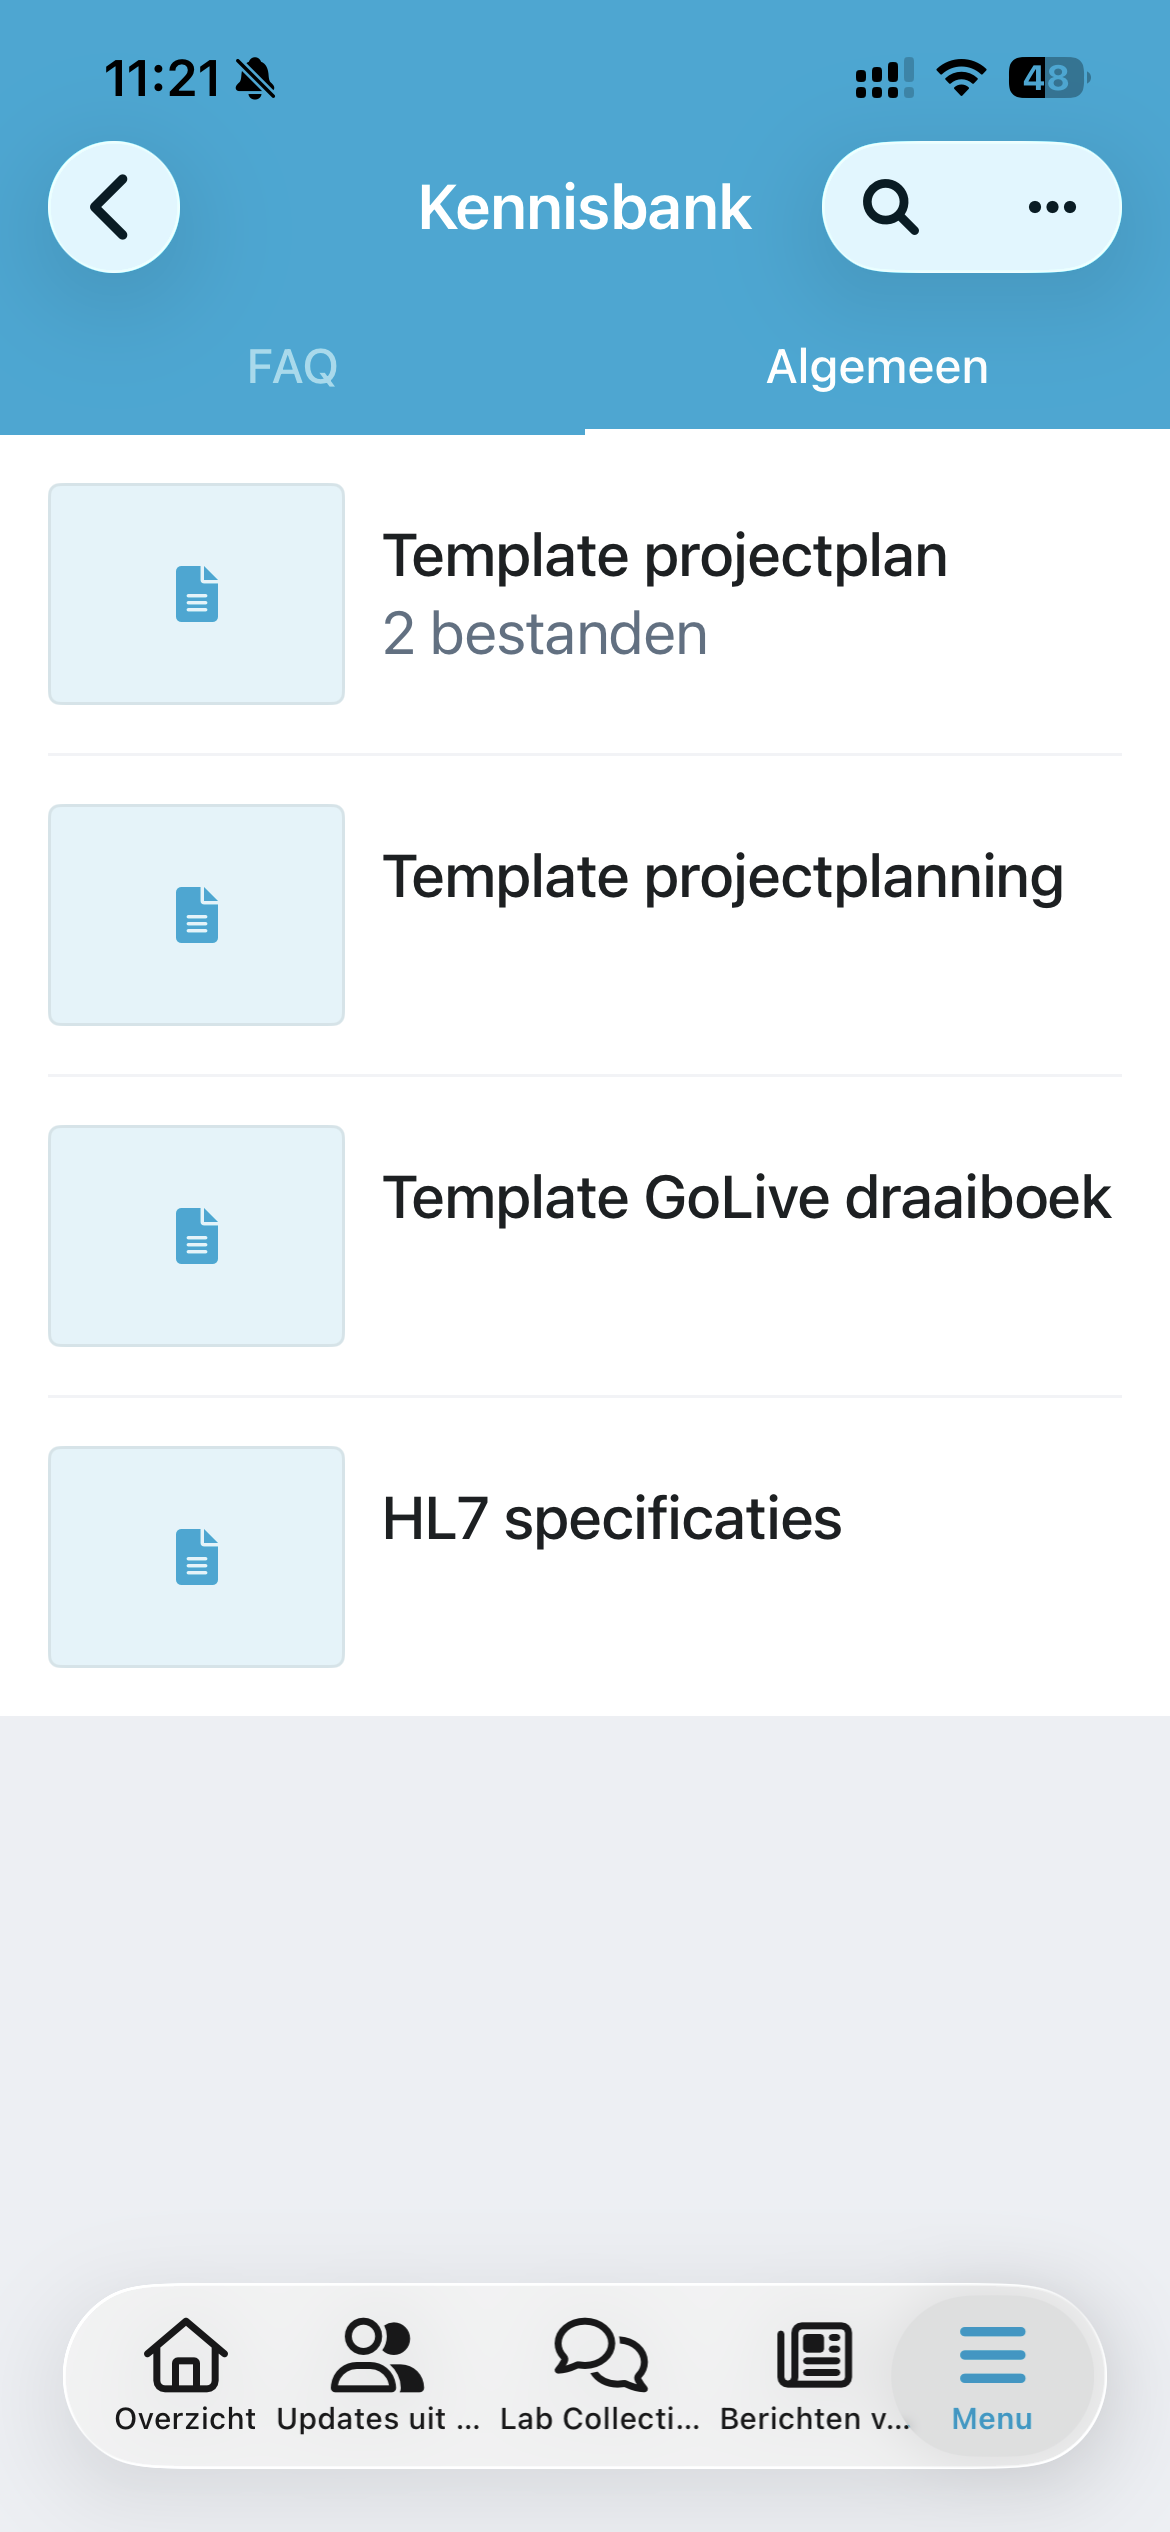Tap the HL7 specificaties document thumbnail
This screenshot has height=2532, width=1170.
pyautogui.click(x=197, y=1557)
